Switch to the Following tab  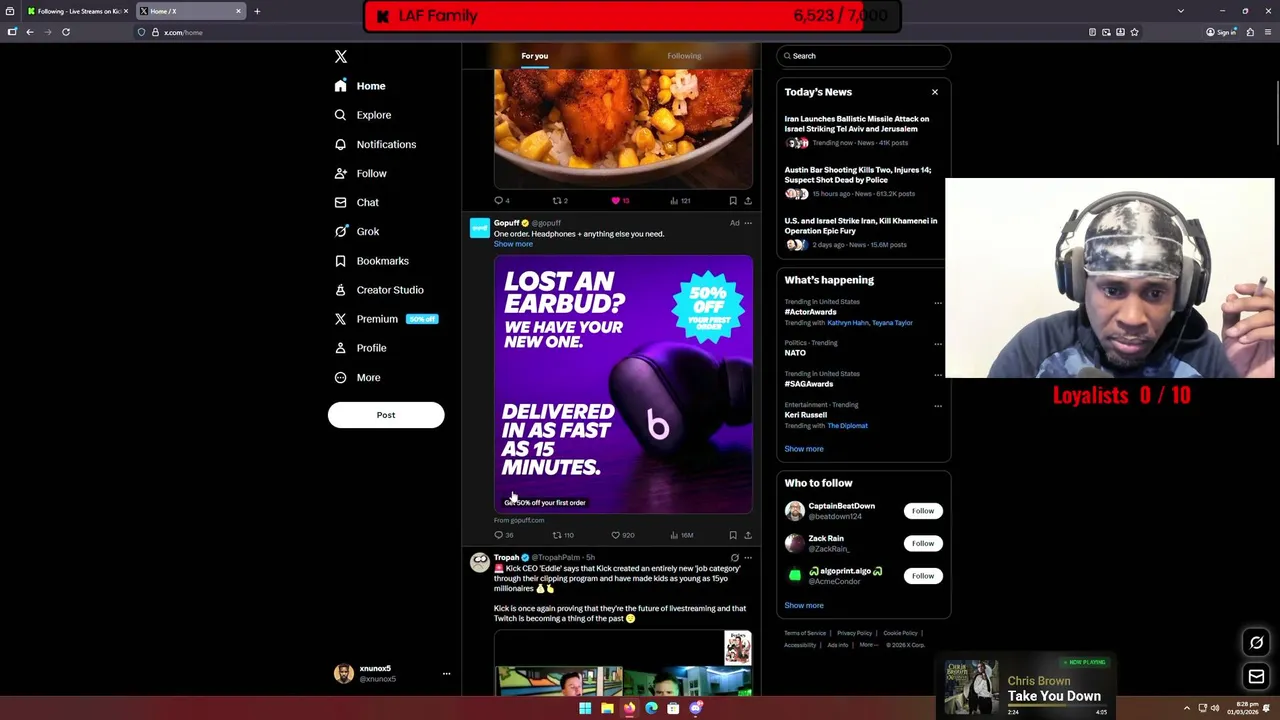pos(684,56)
